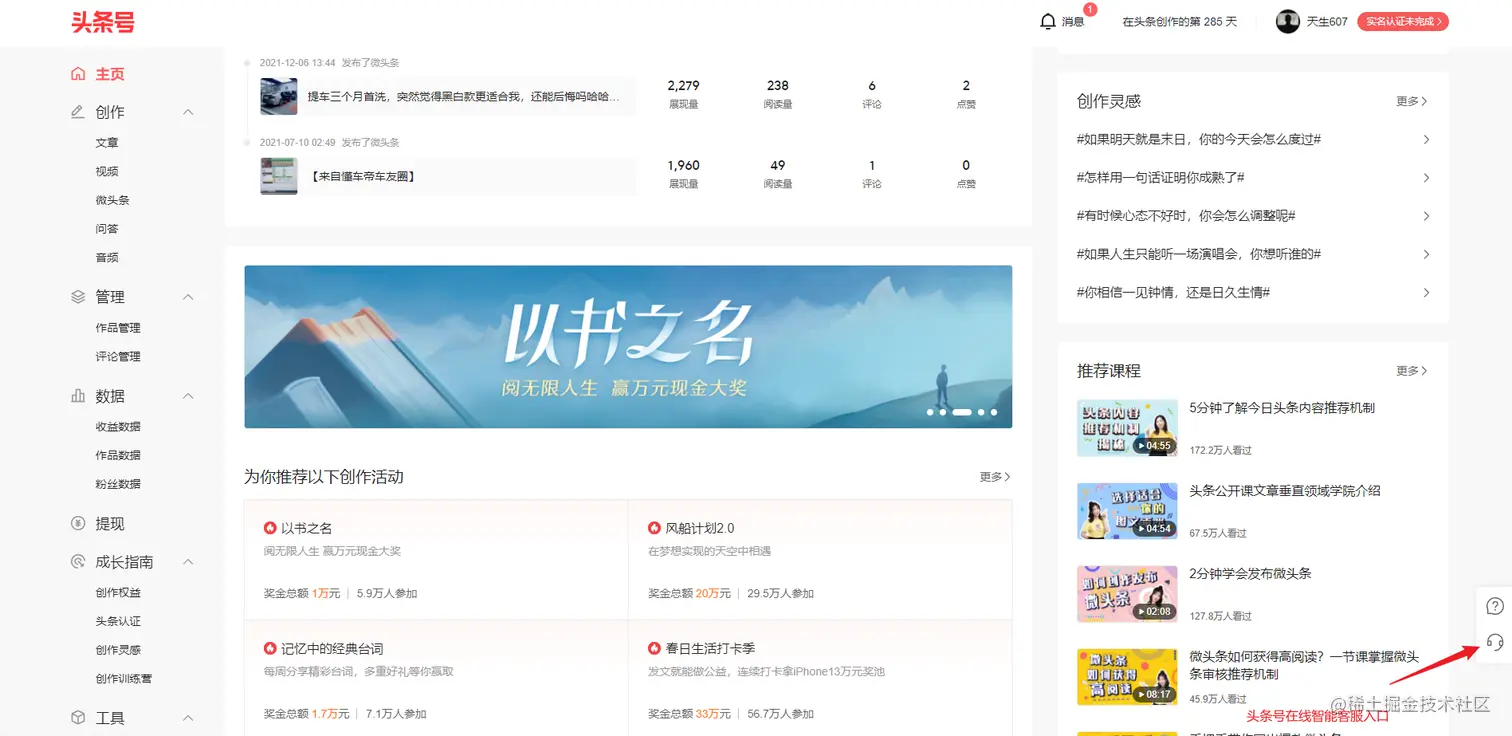This screenshot has height=736, width=1512.
Task: Click 更多 in 推荐课程 panel
Action: (x=1412, y=371)
